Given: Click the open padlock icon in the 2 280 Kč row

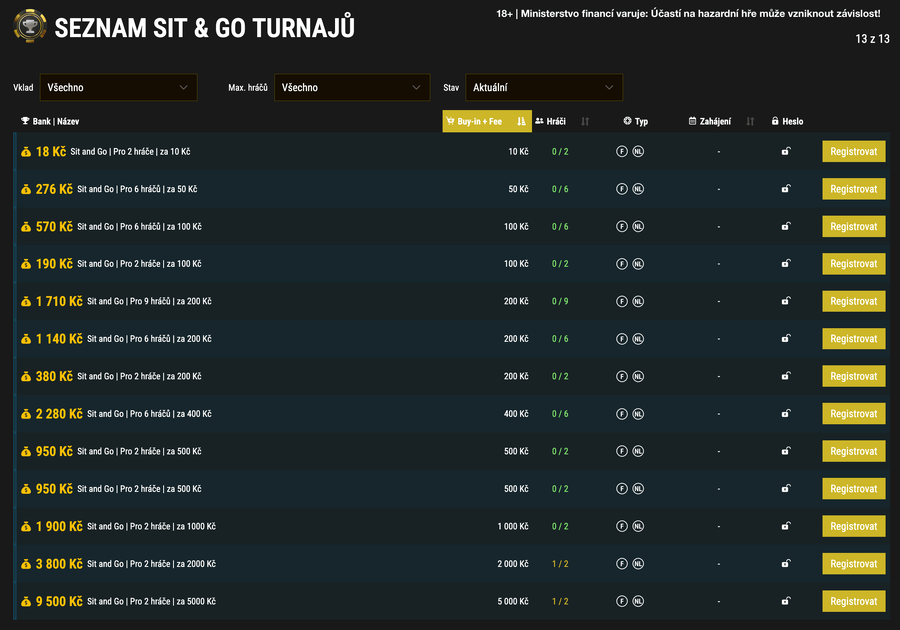Looking at the screenshot, I should point(786,413).
